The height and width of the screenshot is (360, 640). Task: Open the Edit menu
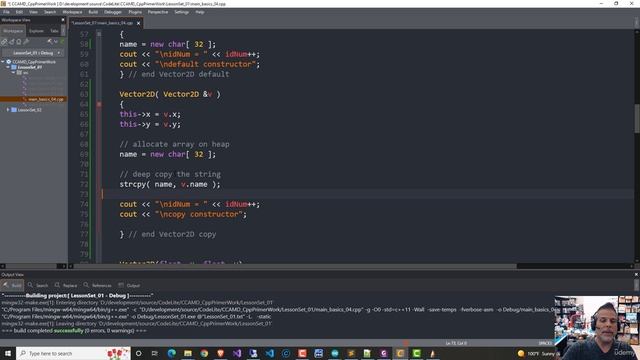point(19,12)
